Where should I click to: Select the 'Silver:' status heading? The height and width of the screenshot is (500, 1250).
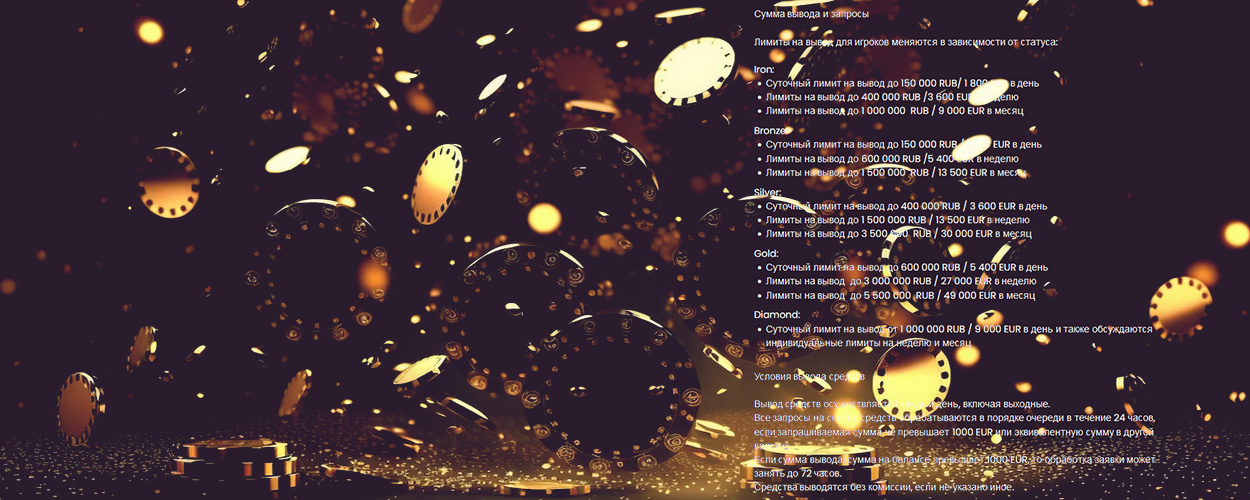(768, 192)
